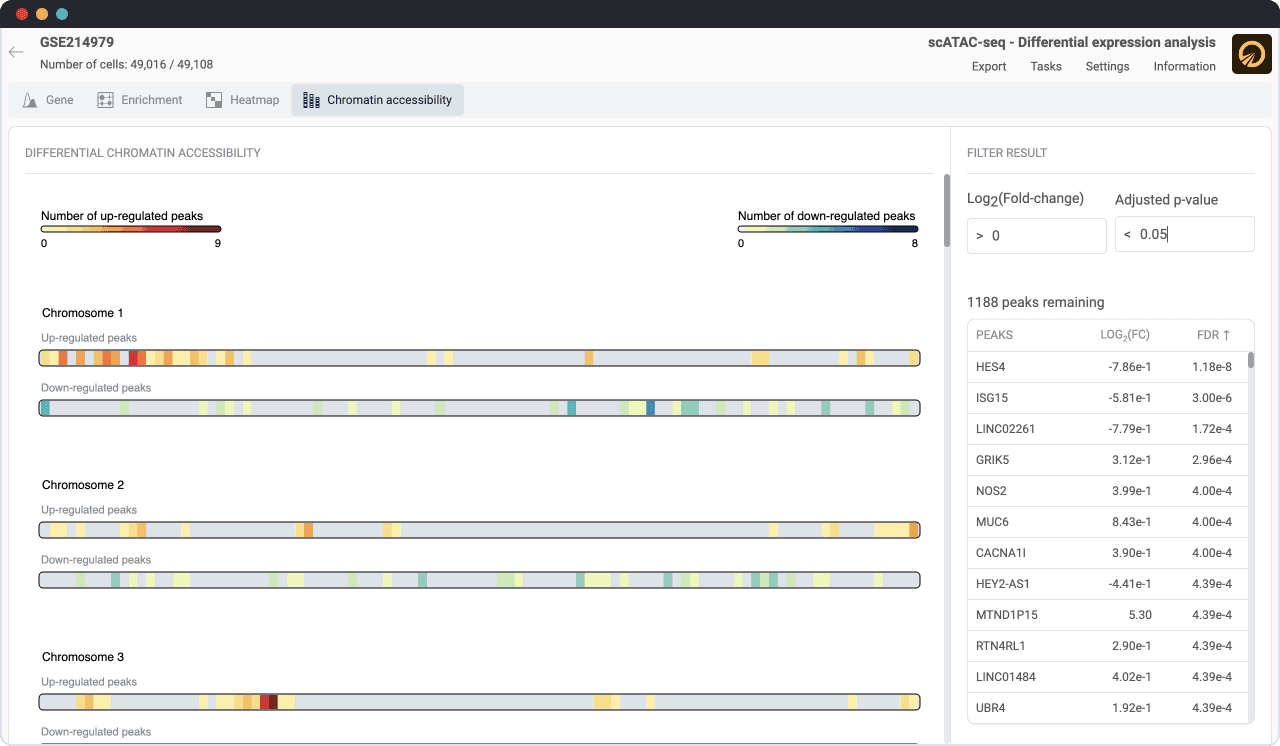Click the main panel vertical scrollbar
Viewport: 1280px width, 746px height.
click(x=946, y=211)
